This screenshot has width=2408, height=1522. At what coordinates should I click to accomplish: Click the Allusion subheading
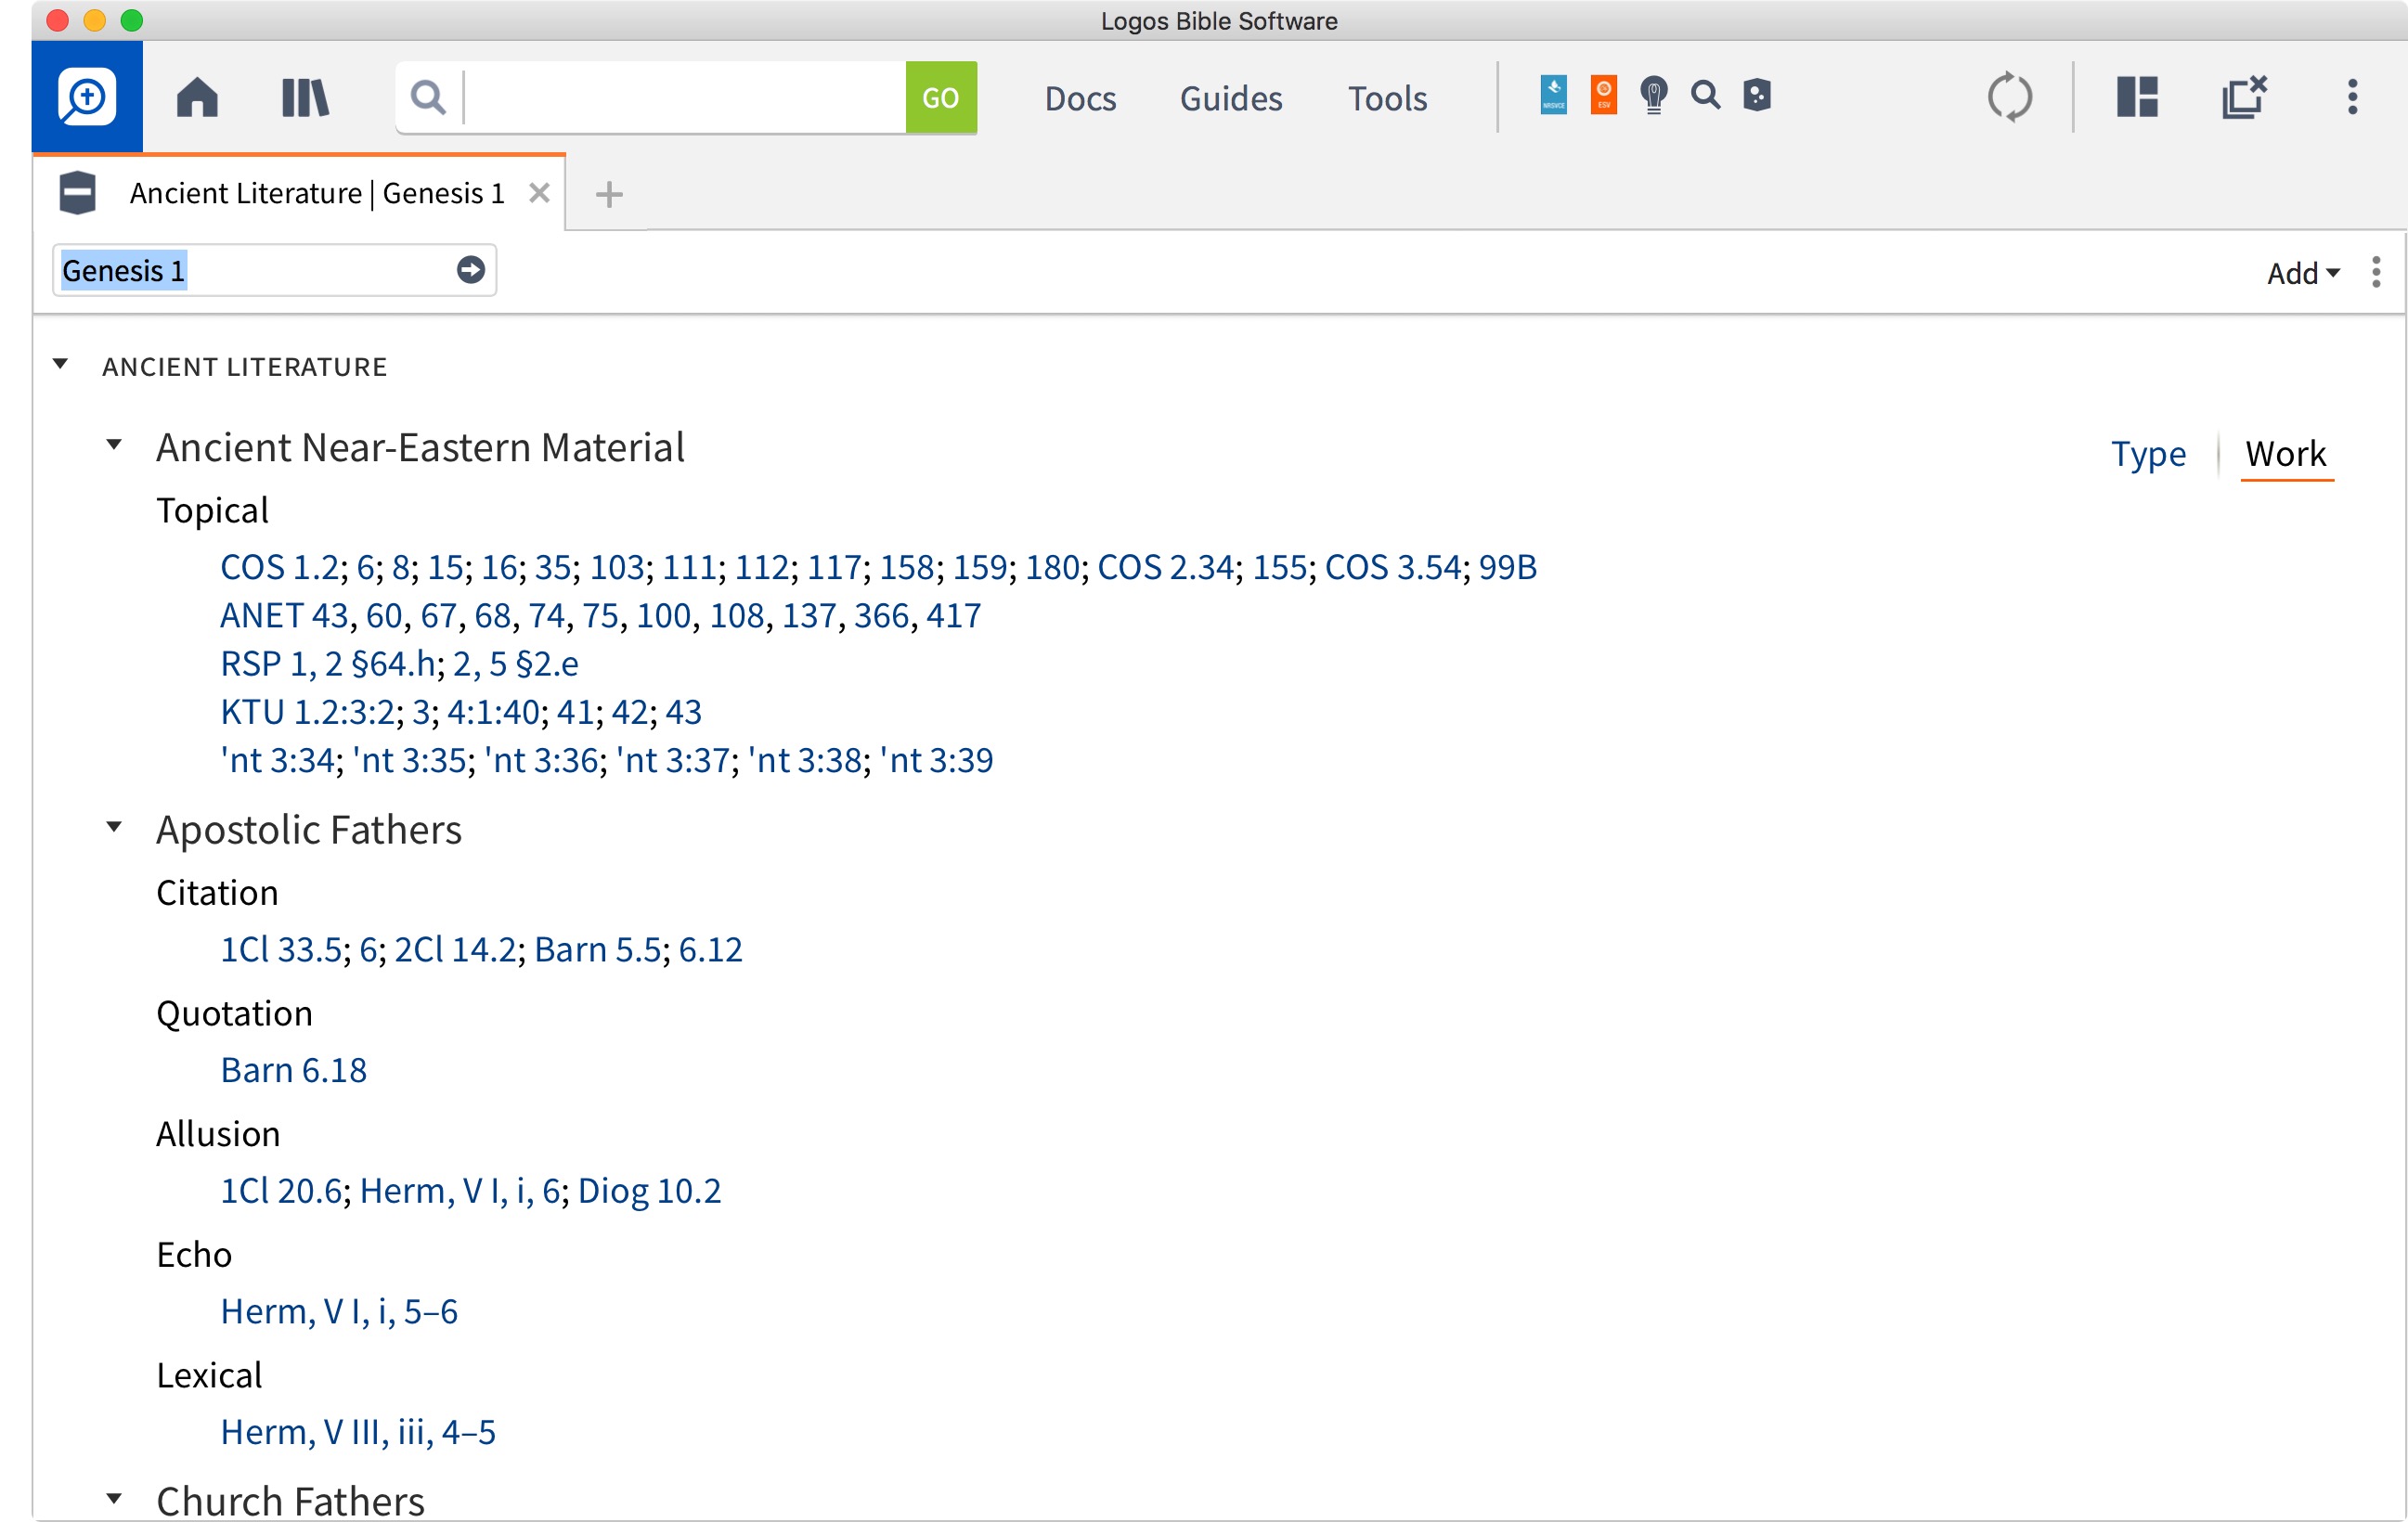[x=218, y=1134]
